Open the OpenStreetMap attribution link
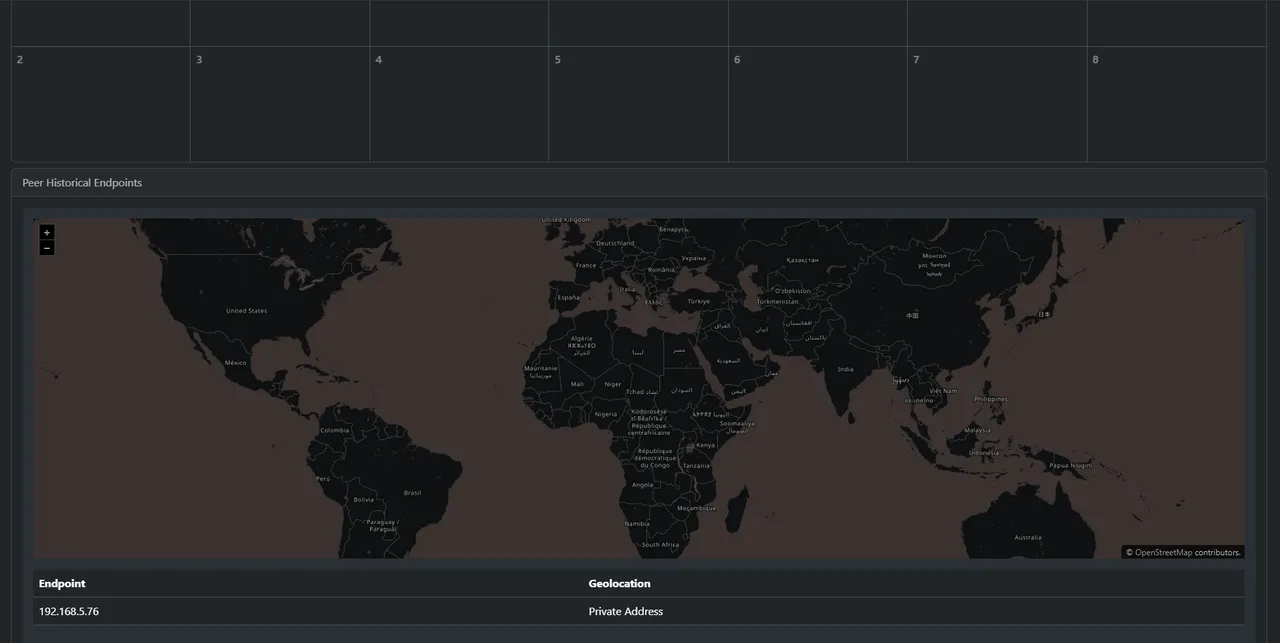Screen dimensions: 1280x643 (x=1163, y=552)
